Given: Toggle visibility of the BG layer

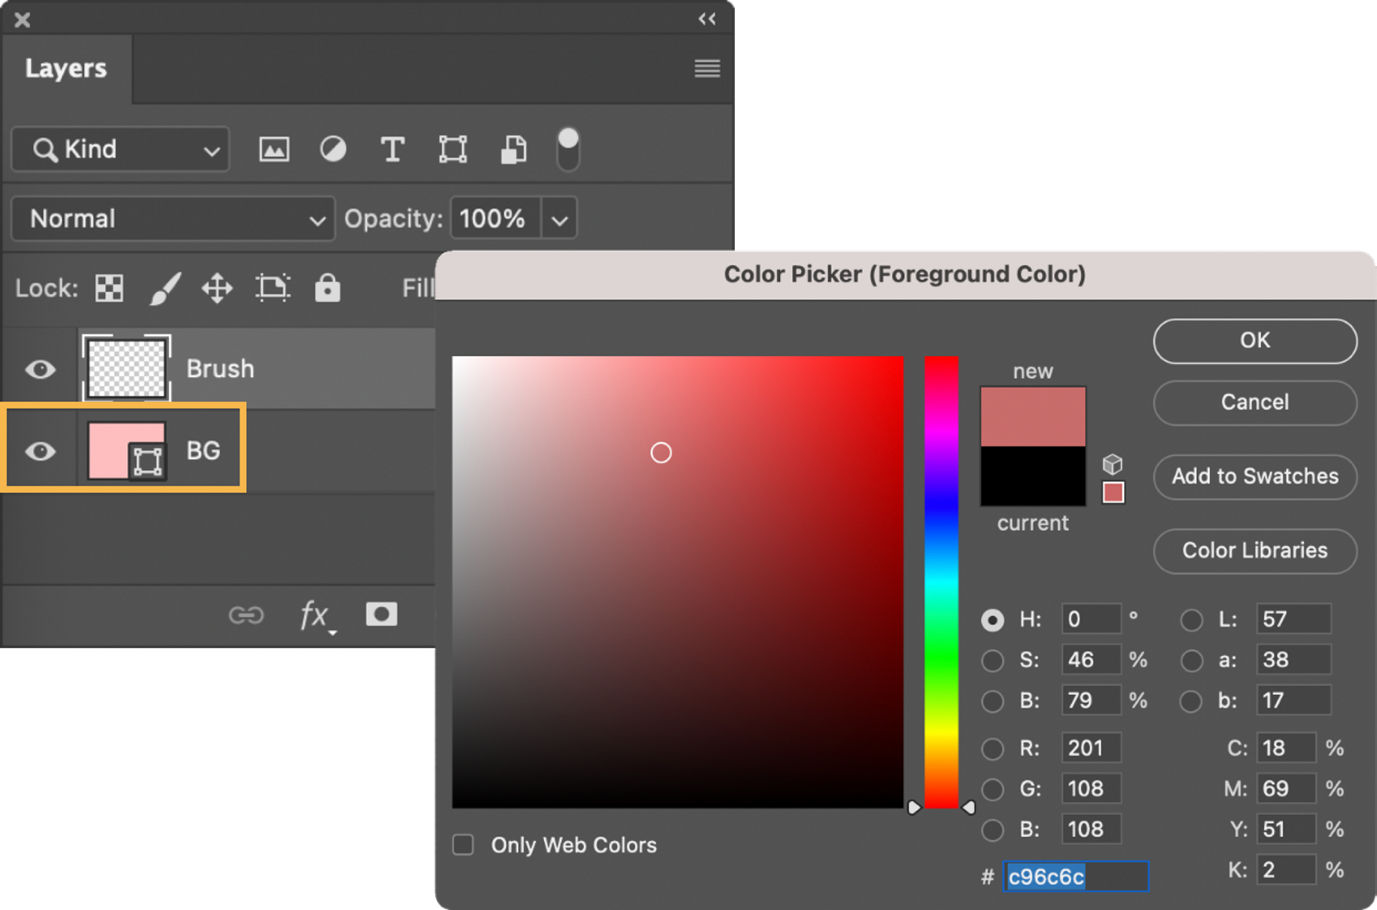Looking at the screenshot, I should (39, 452).
